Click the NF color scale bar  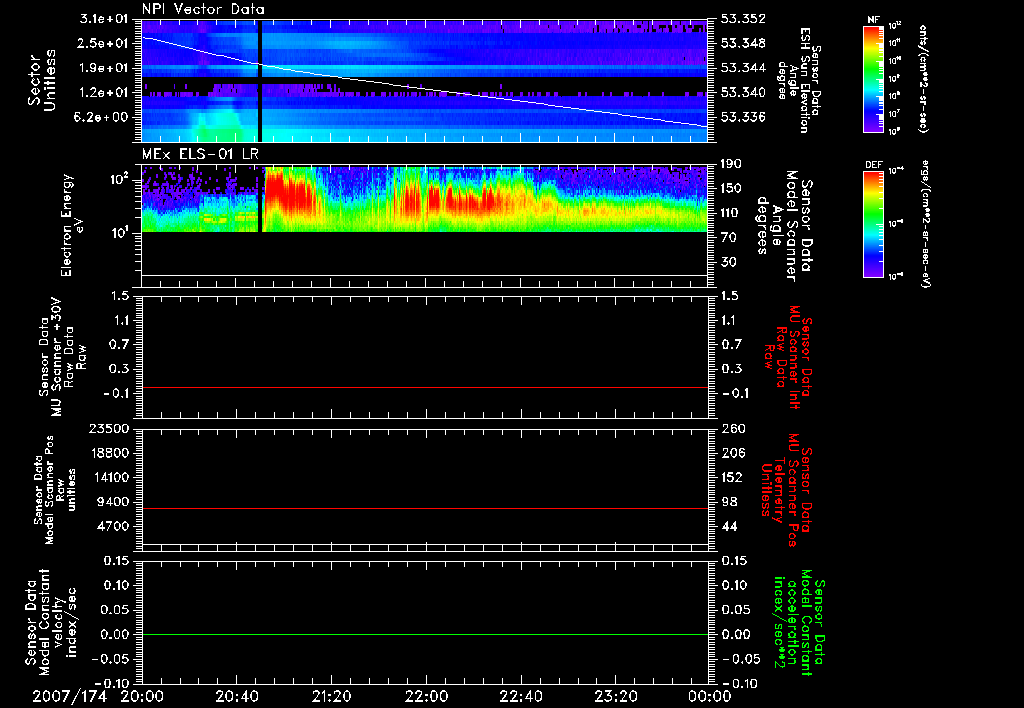pos(873,79)
